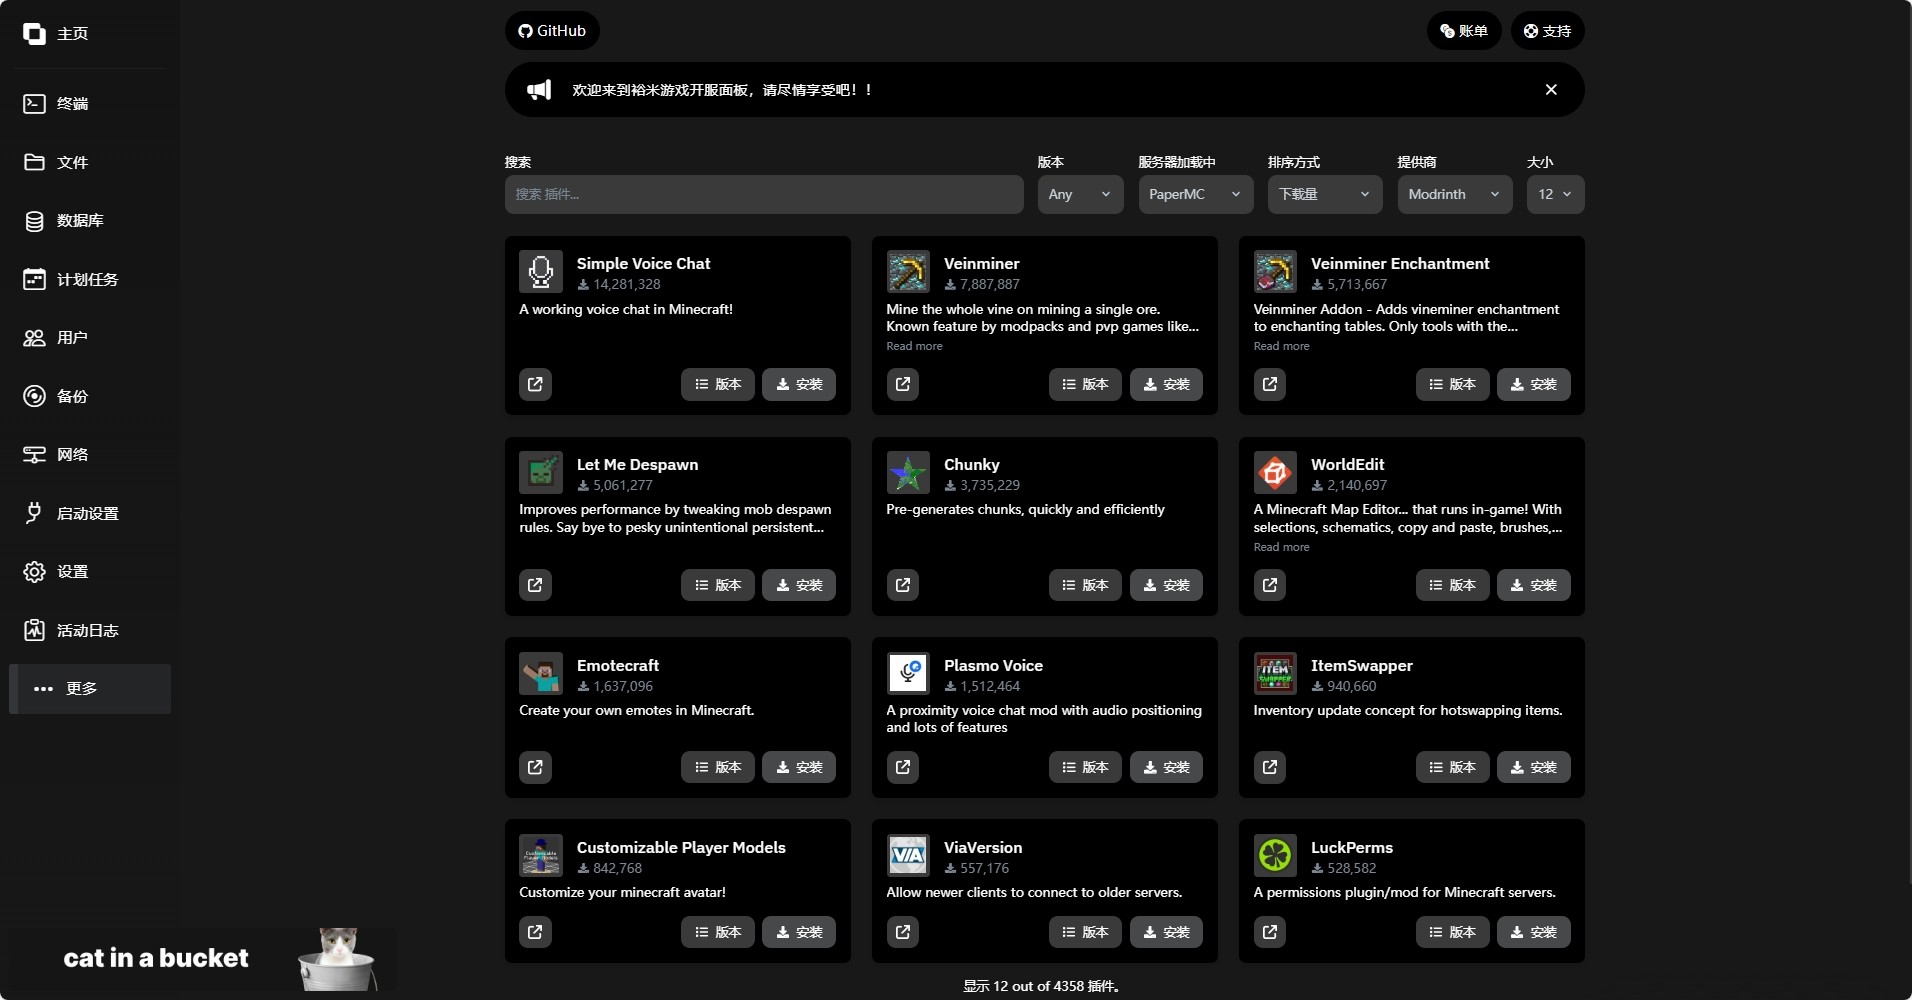Click the megaphone announcement icon
The width and height of the screenshot is (1912, 1000).
(539, 90)
